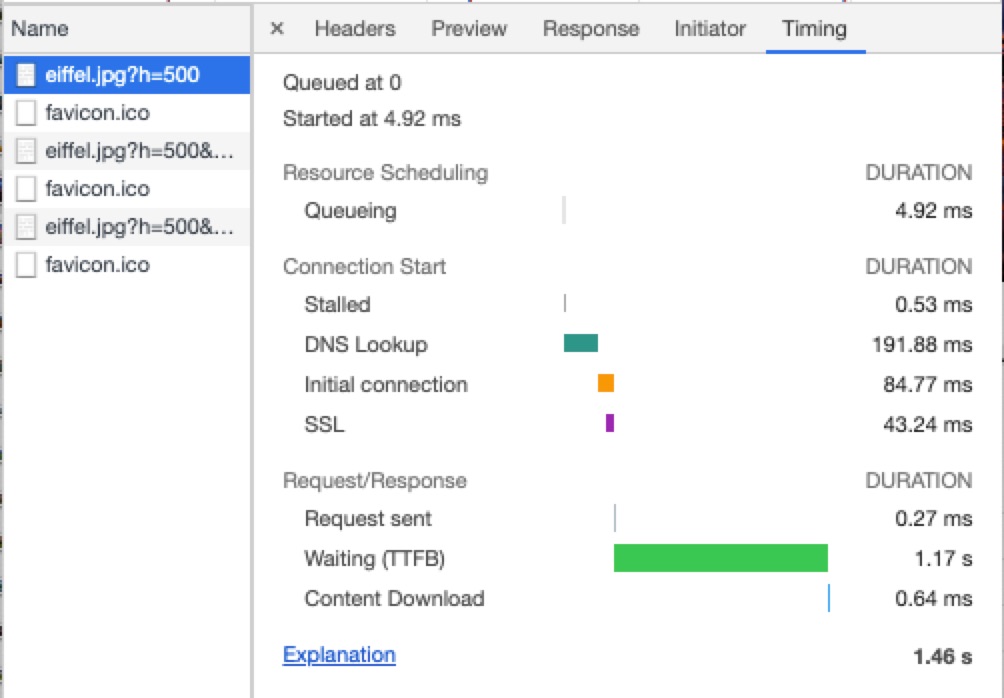Switch to the Preview tab

pyautogui.click(x=469, y=29)
